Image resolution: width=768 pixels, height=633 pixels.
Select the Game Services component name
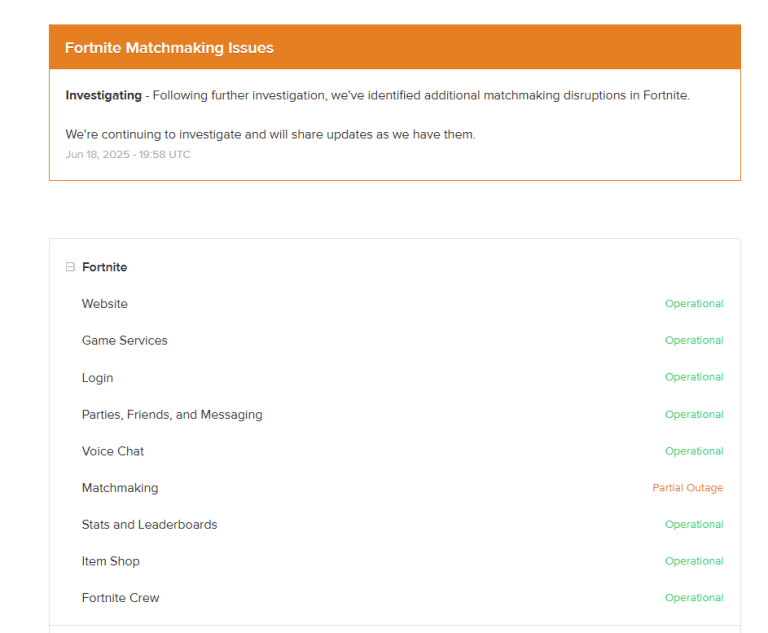pos(125,341)
